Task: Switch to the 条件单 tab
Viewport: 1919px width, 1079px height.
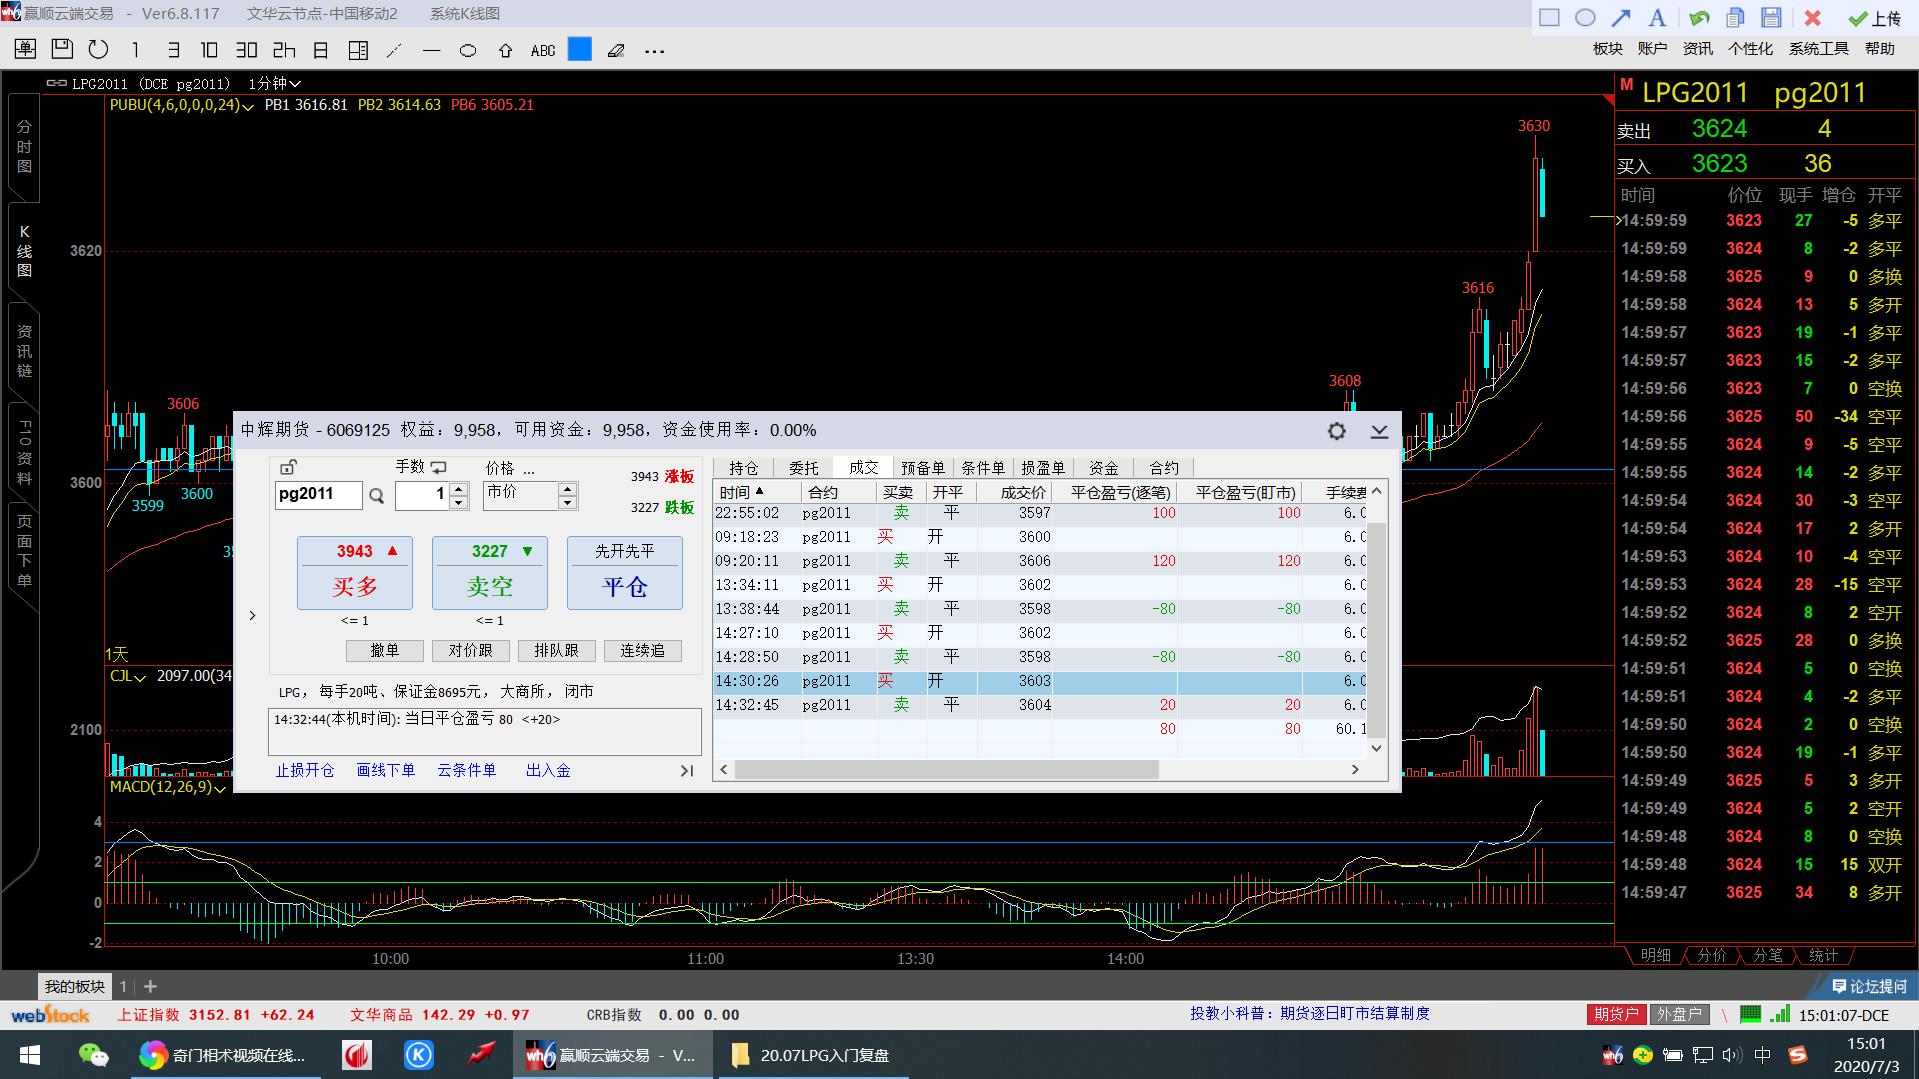Action: click(983, 468)
